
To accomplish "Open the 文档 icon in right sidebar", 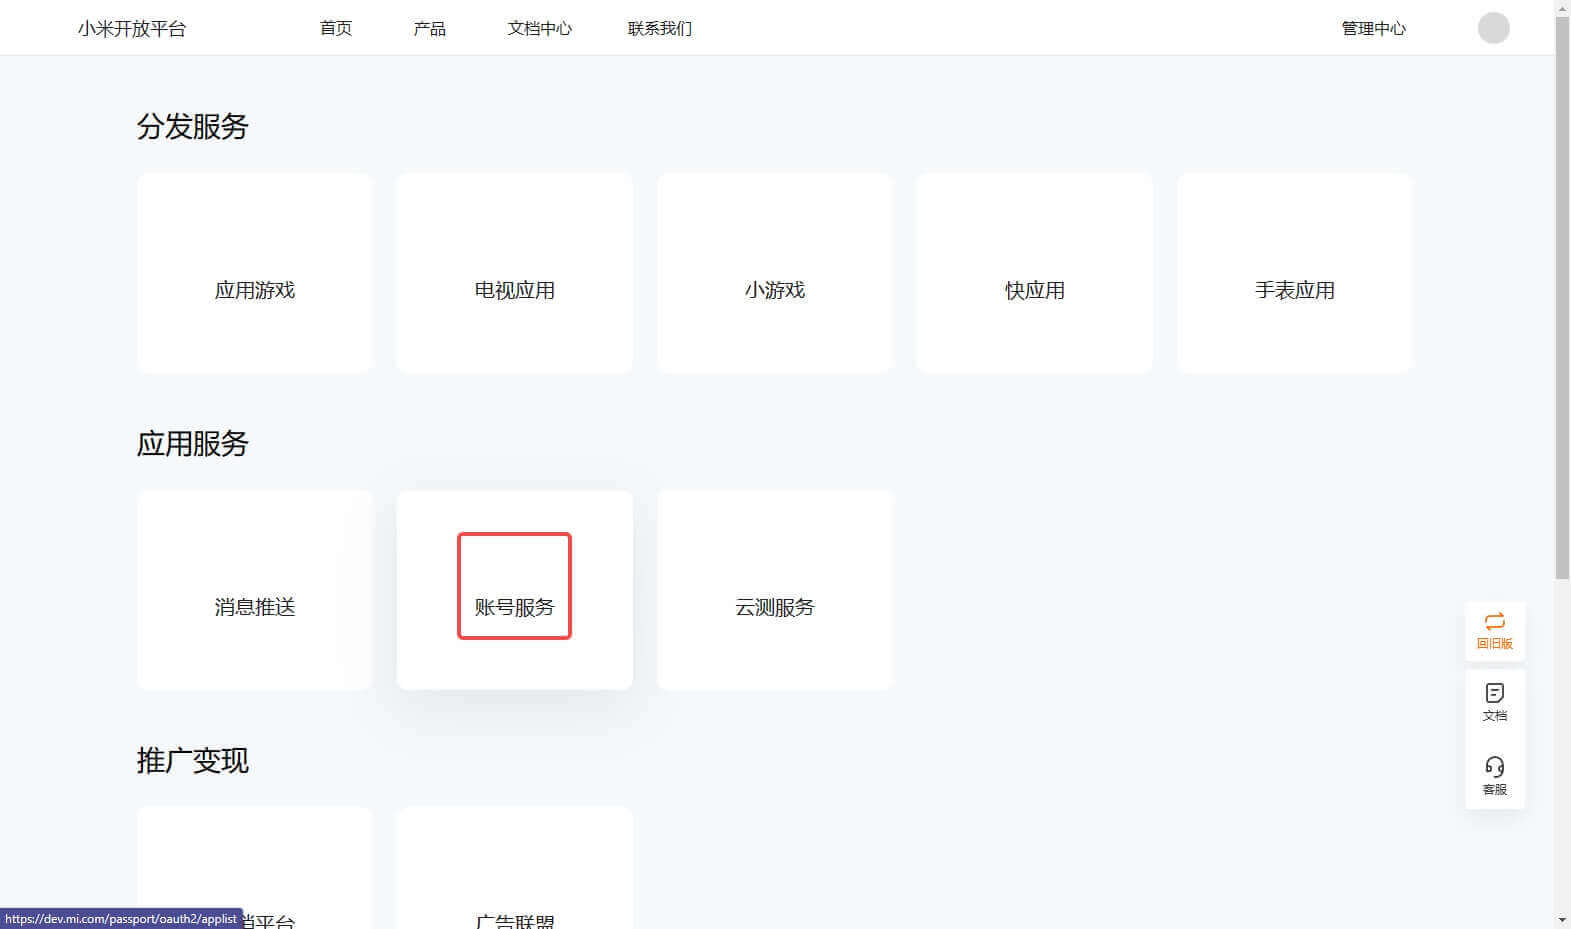I will [1494, 702].
